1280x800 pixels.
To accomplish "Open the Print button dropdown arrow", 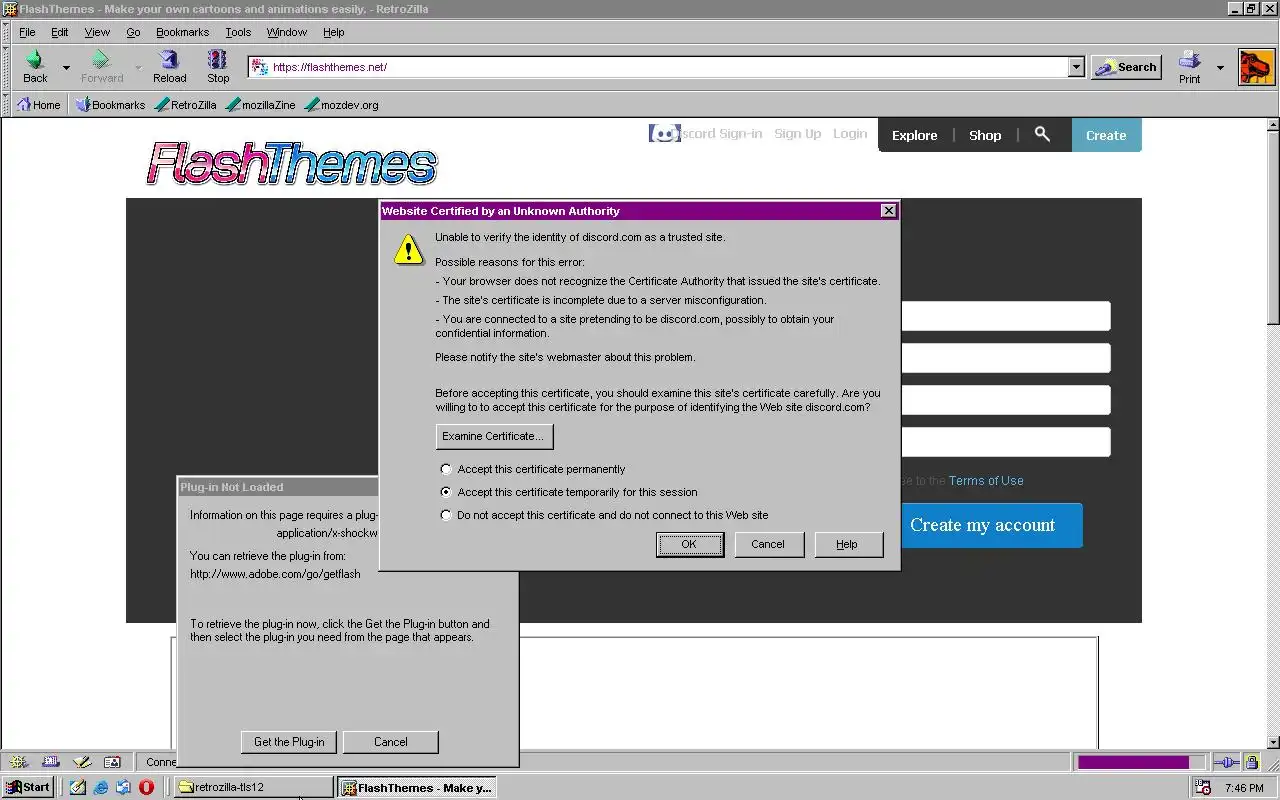I will 1220,68.
